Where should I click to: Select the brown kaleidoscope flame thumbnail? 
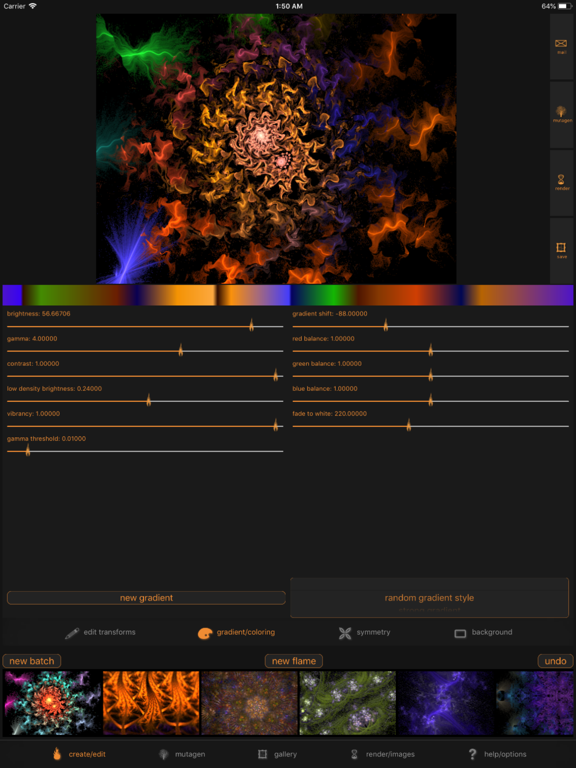pyautogui.click(x=249, y=703)
